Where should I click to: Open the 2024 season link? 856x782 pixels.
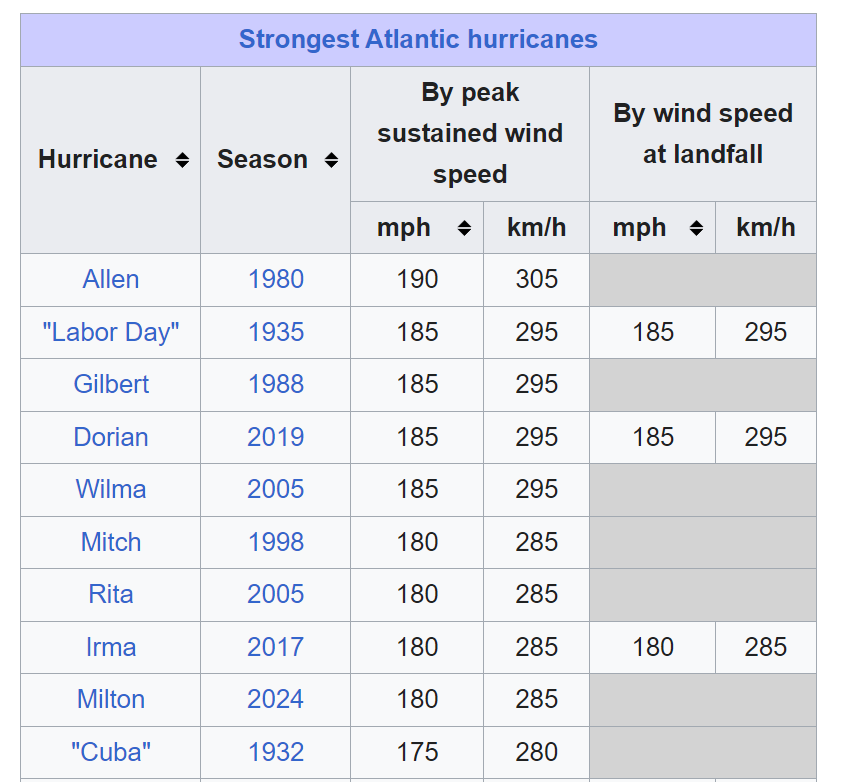276,699
